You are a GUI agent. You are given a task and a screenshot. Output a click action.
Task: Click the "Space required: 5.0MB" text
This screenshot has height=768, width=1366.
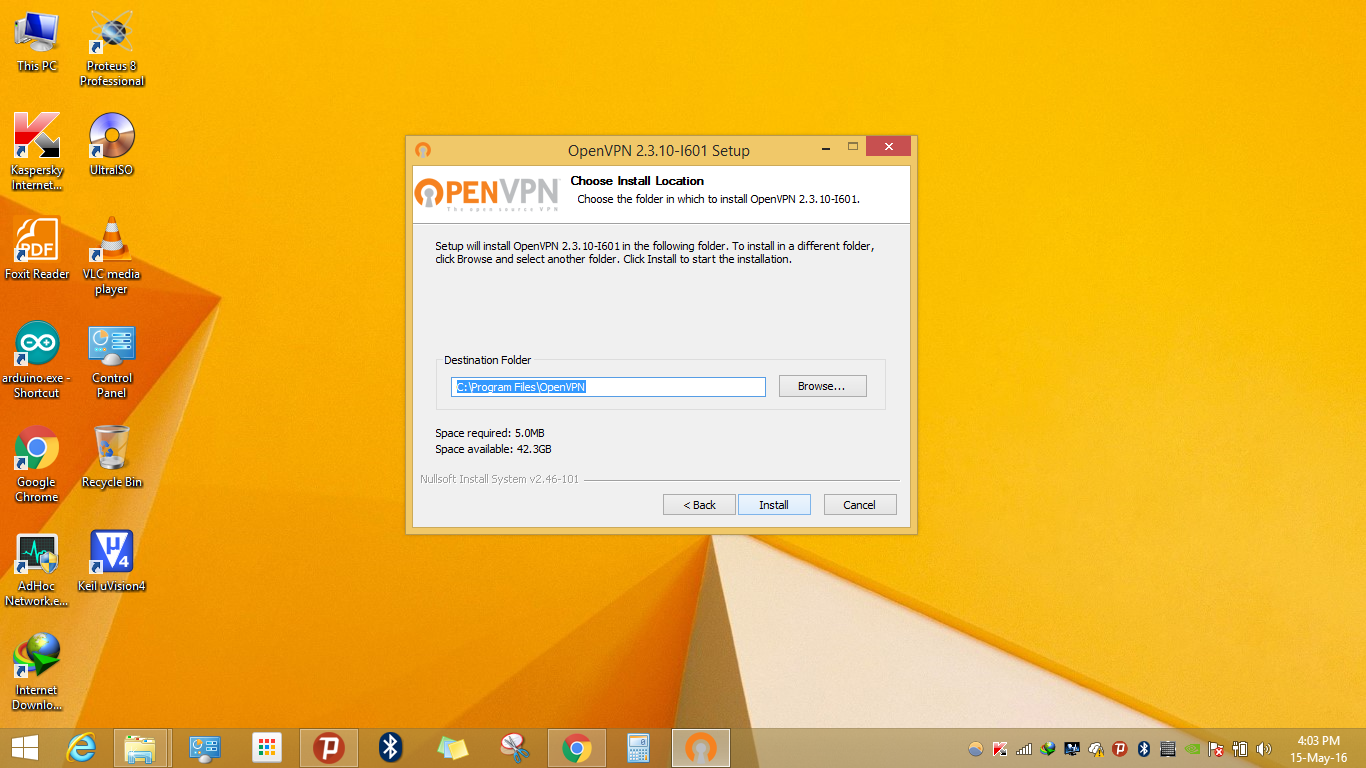click(490, 433)
